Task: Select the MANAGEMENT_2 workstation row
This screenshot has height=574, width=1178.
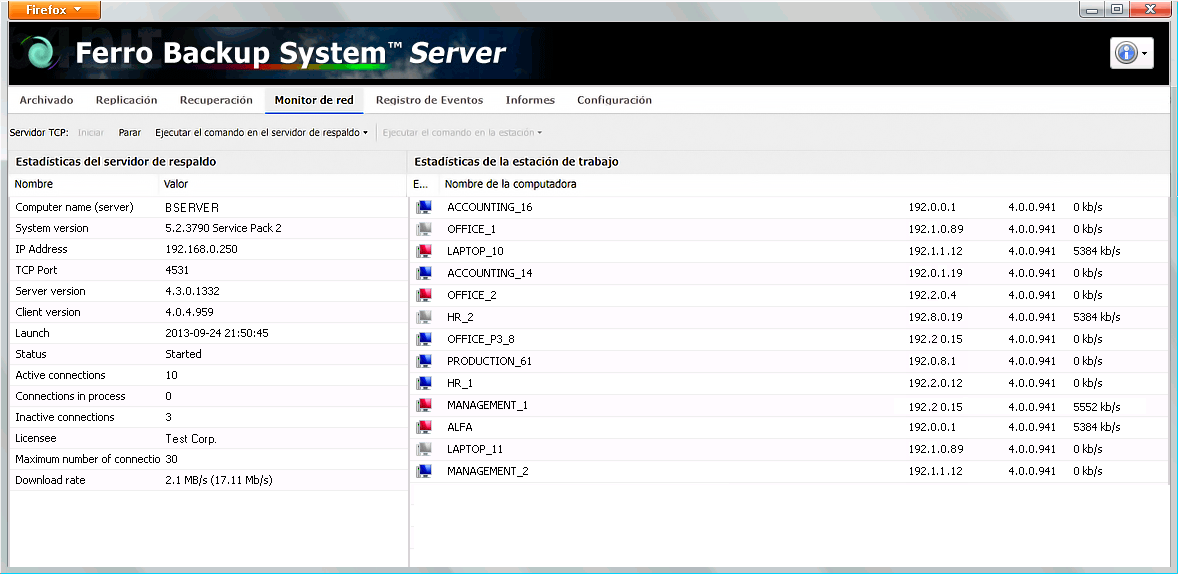Action: pos(487,471)
